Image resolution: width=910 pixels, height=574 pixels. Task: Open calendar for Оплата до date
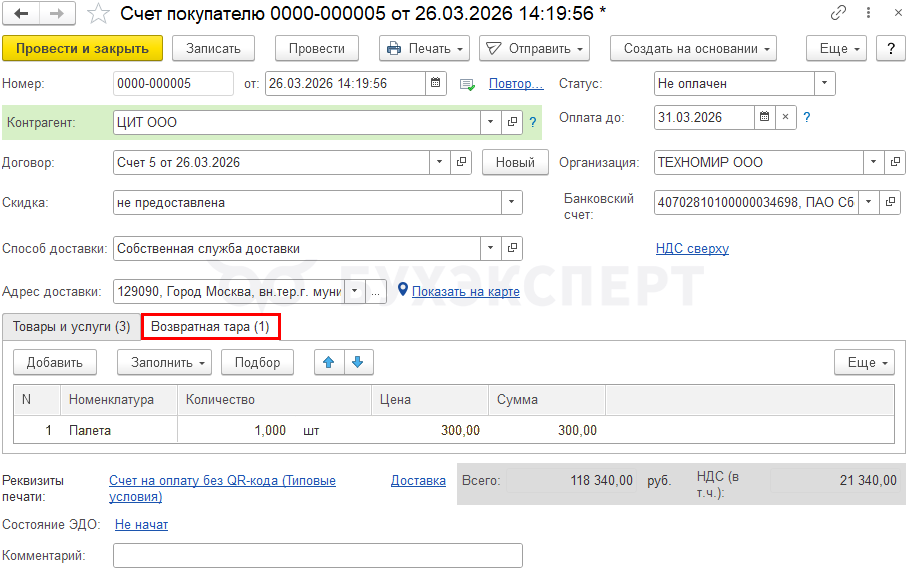764,117
